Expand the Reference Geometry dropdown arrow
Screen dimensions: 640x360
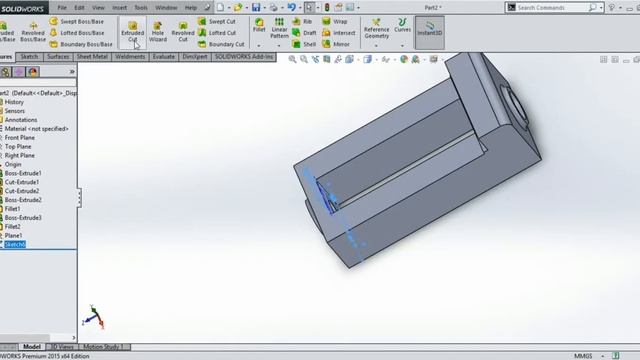(376, 46)
